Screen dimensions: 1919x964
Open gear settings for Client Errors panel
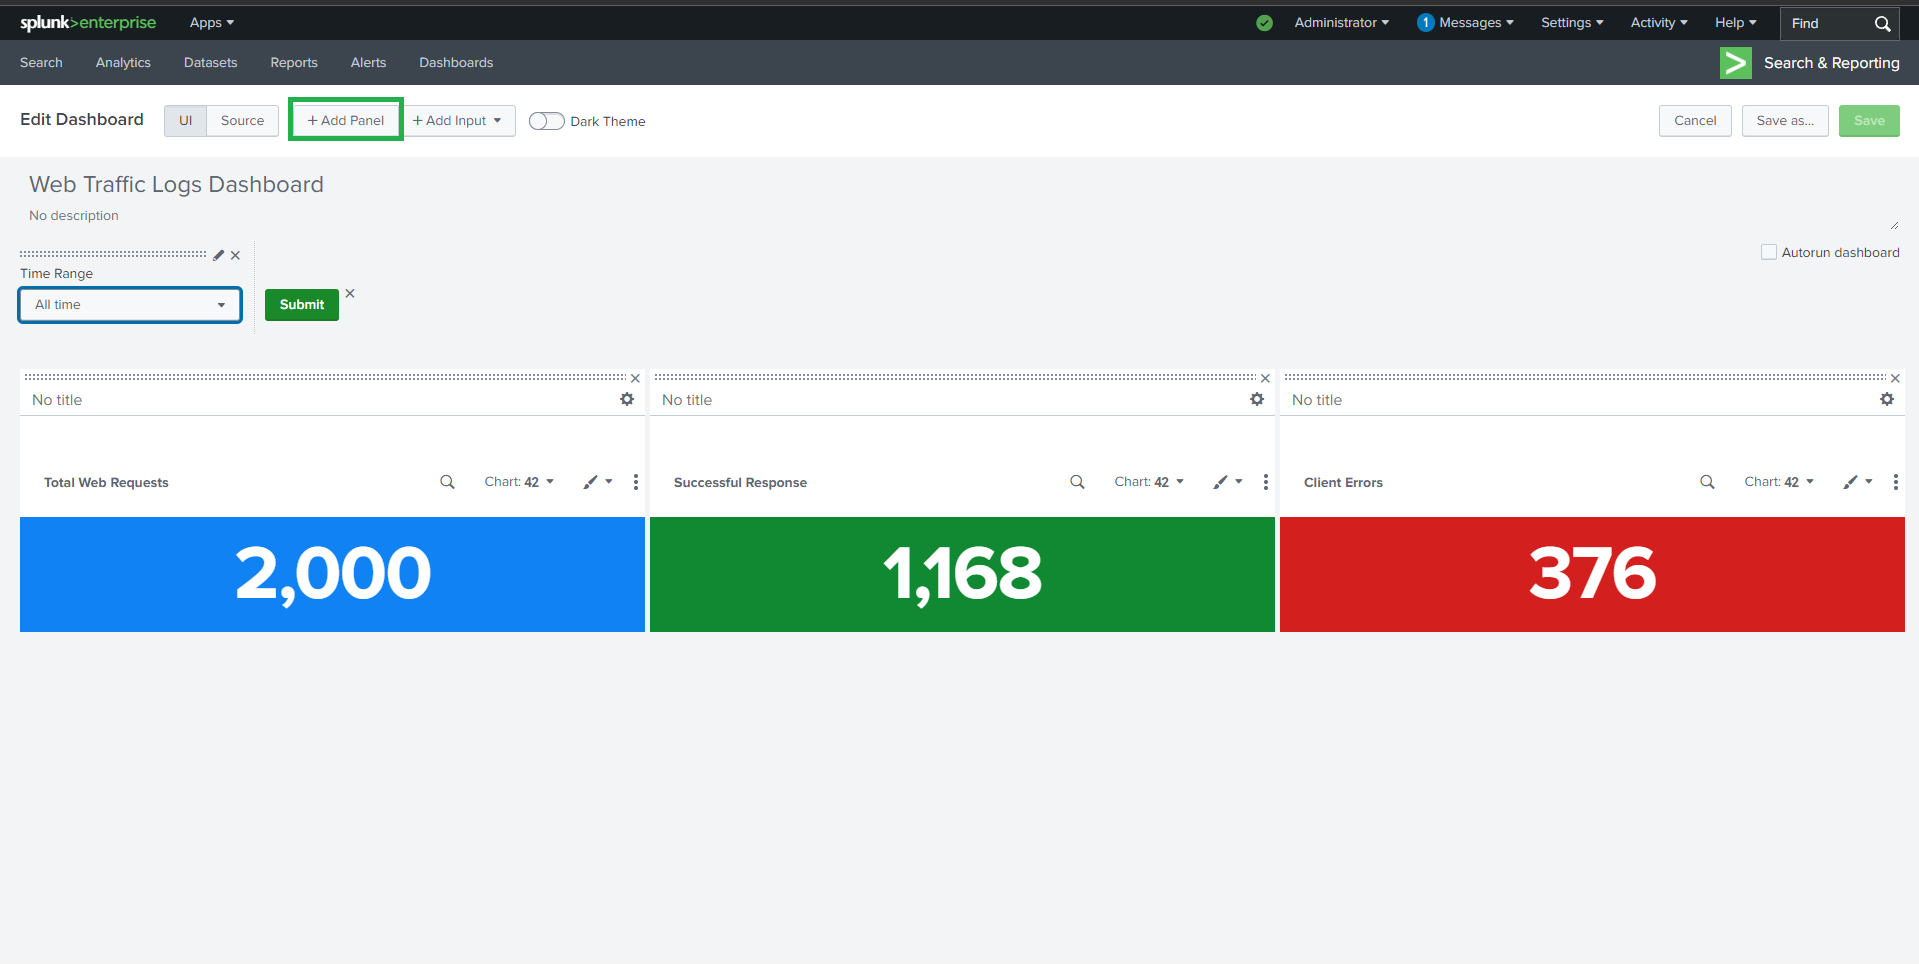click(x=1887, y=399)
